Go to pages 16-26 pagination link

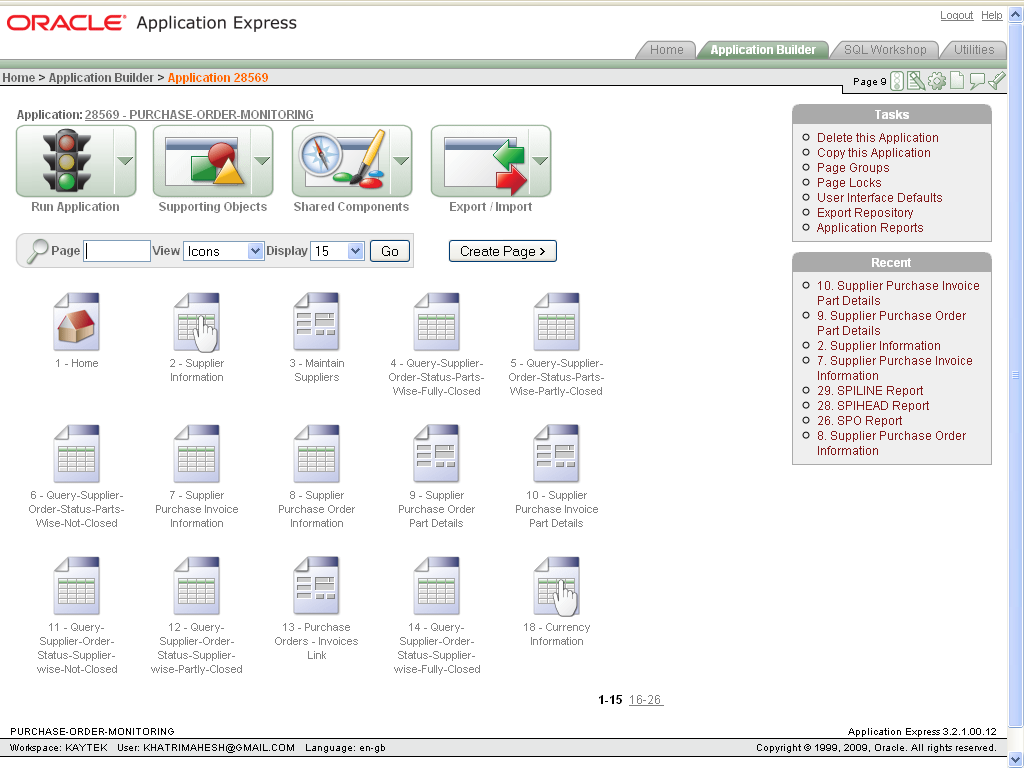point(645,699)
